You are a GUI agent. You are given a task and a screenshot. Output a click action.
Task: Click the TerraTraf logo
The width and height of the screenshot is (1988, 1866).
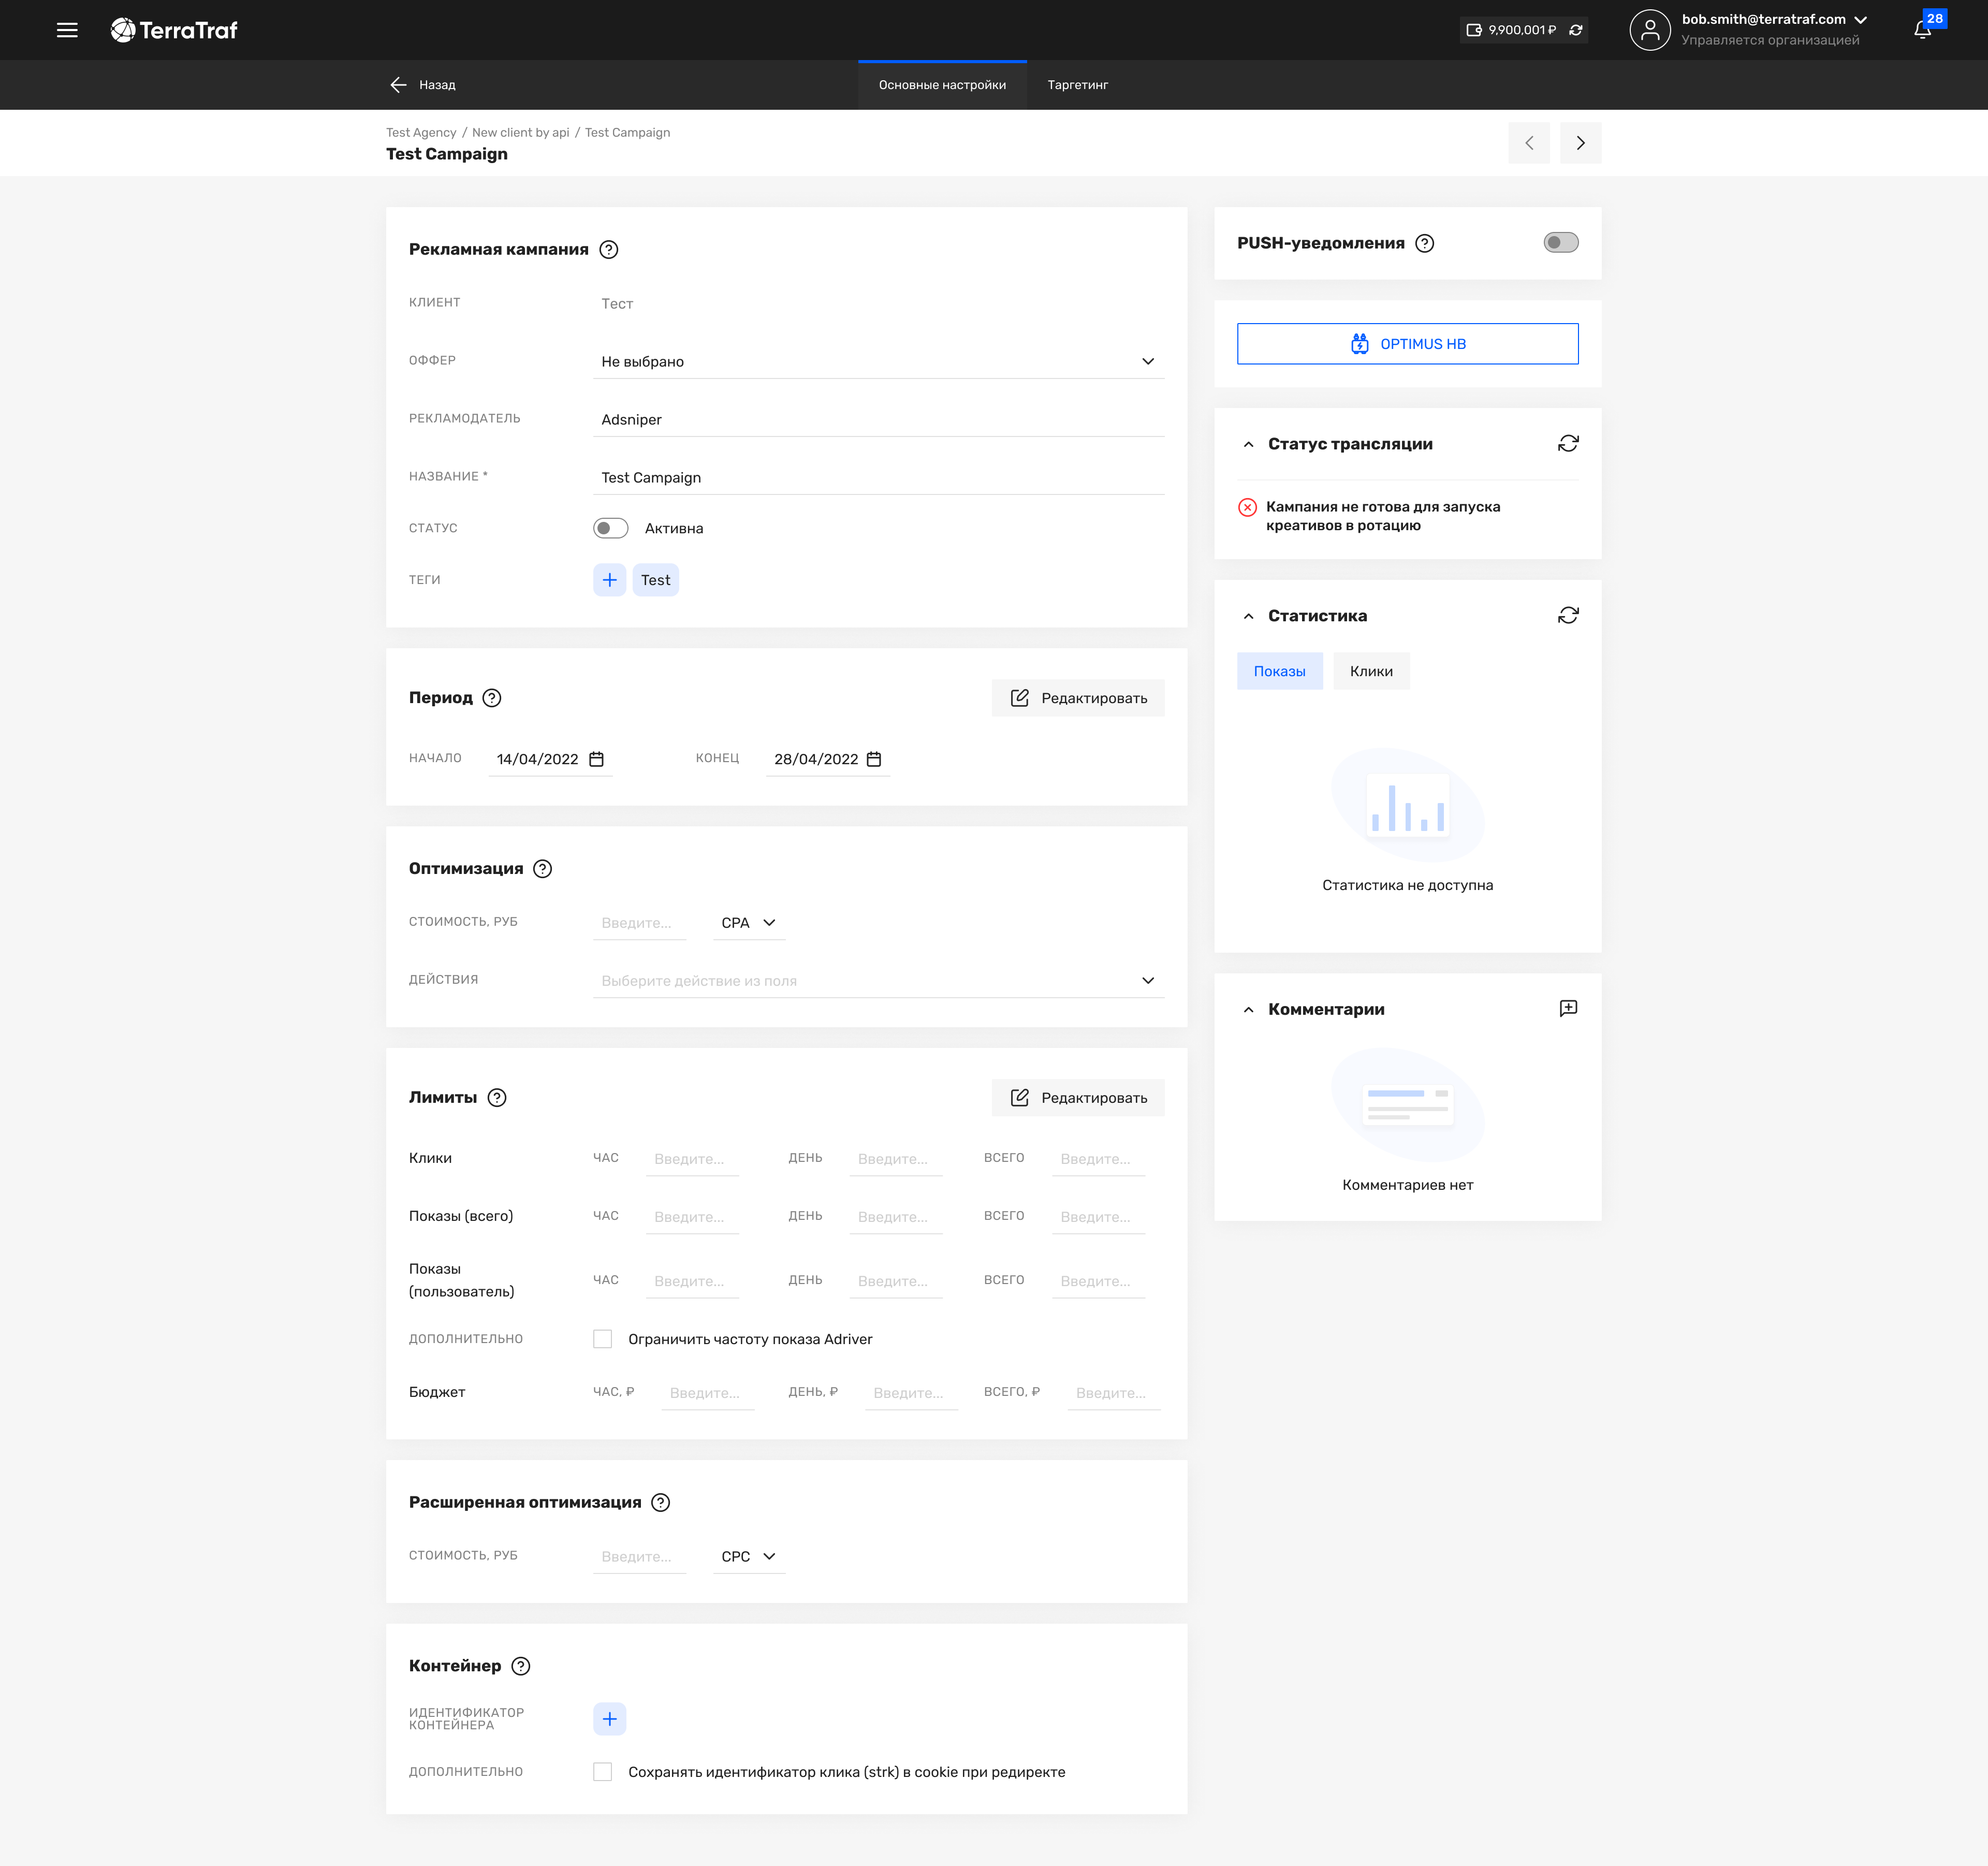coord(174,30)
